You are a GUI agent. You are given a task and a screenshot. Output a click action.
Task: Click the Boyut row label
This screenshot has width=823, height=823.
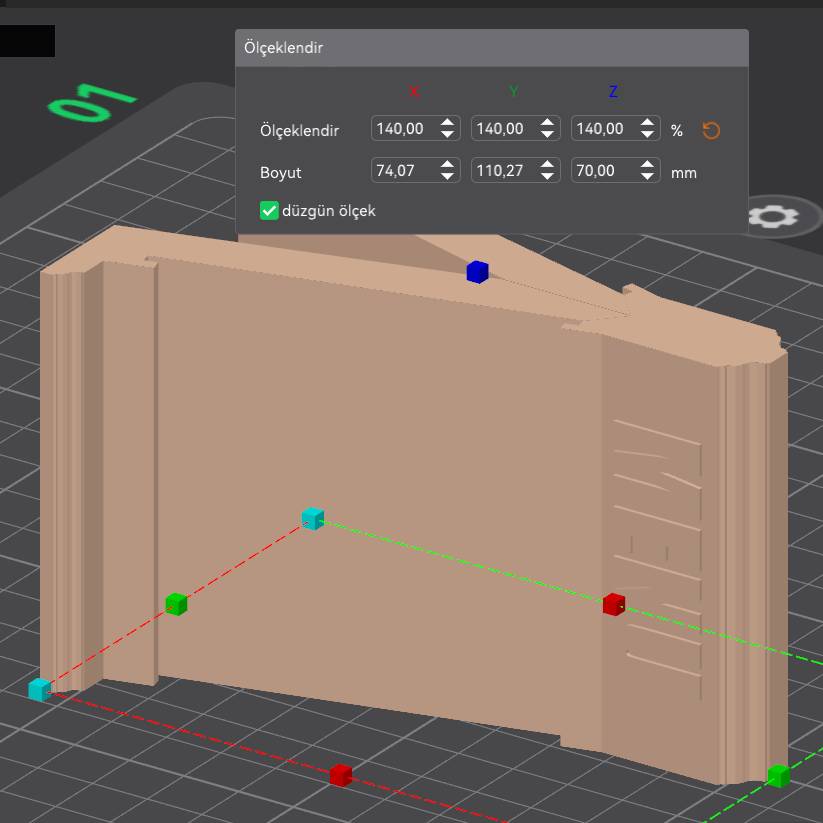pos(280,172)
